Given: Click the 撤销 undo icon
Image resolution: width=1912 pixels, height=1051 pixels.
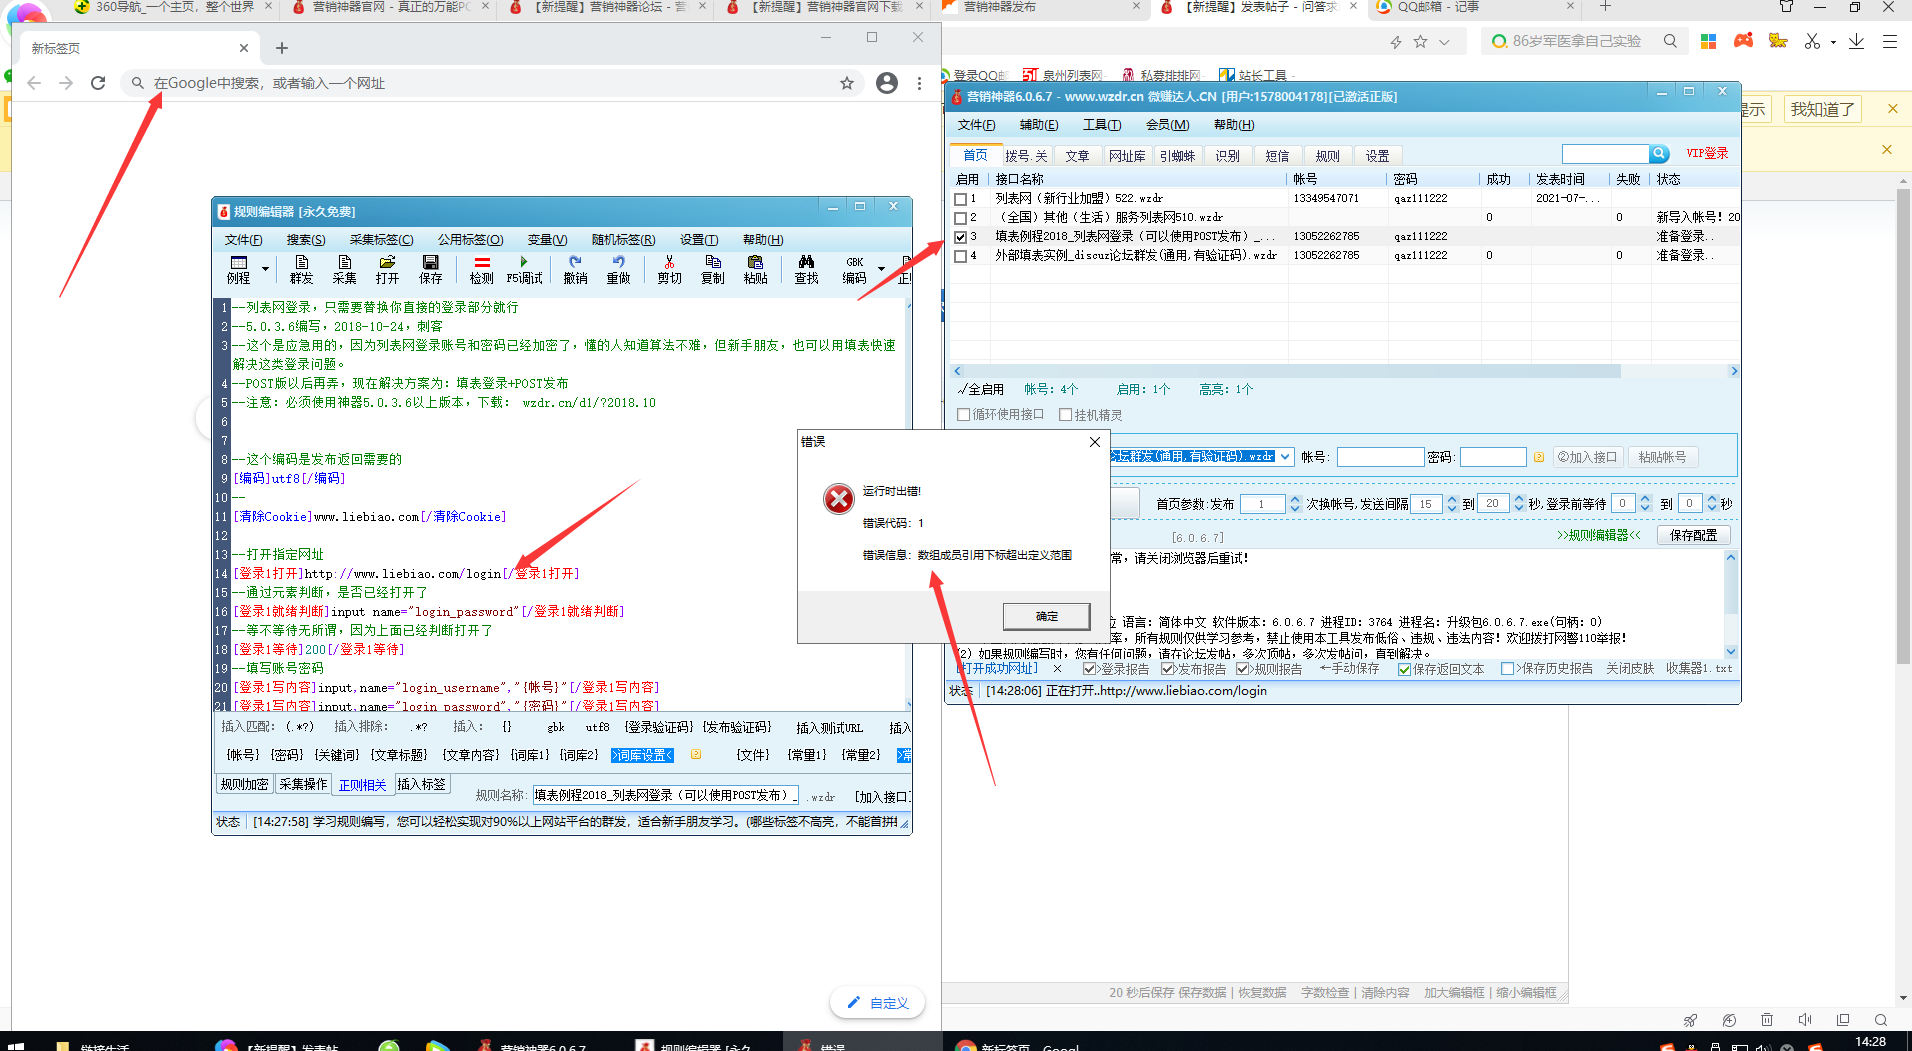Looking at the screenshot, I should tap(575, 269).
